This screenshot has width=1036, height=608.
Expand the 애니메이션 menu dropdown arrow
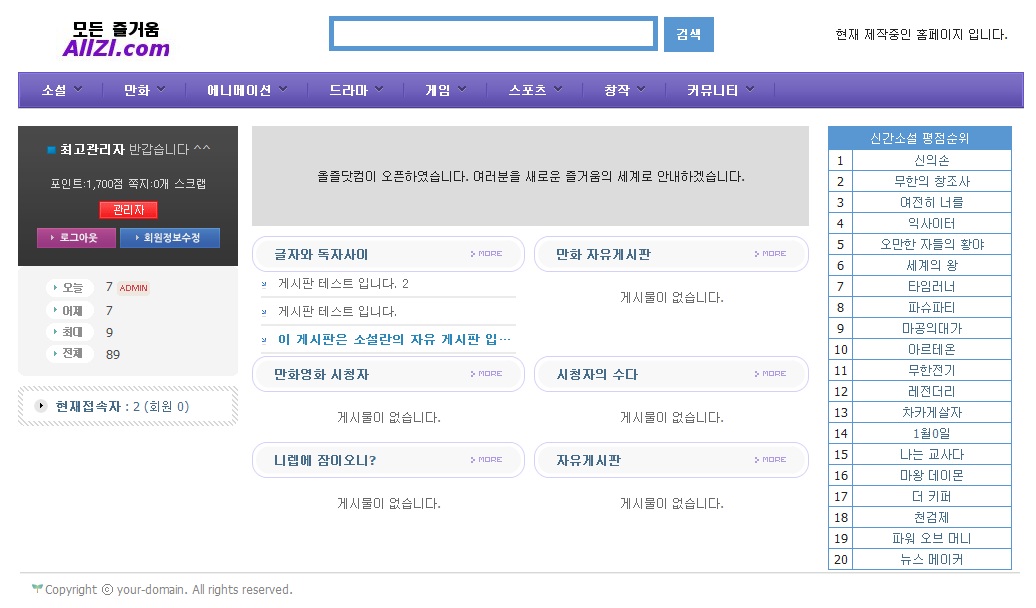[283, 89]
